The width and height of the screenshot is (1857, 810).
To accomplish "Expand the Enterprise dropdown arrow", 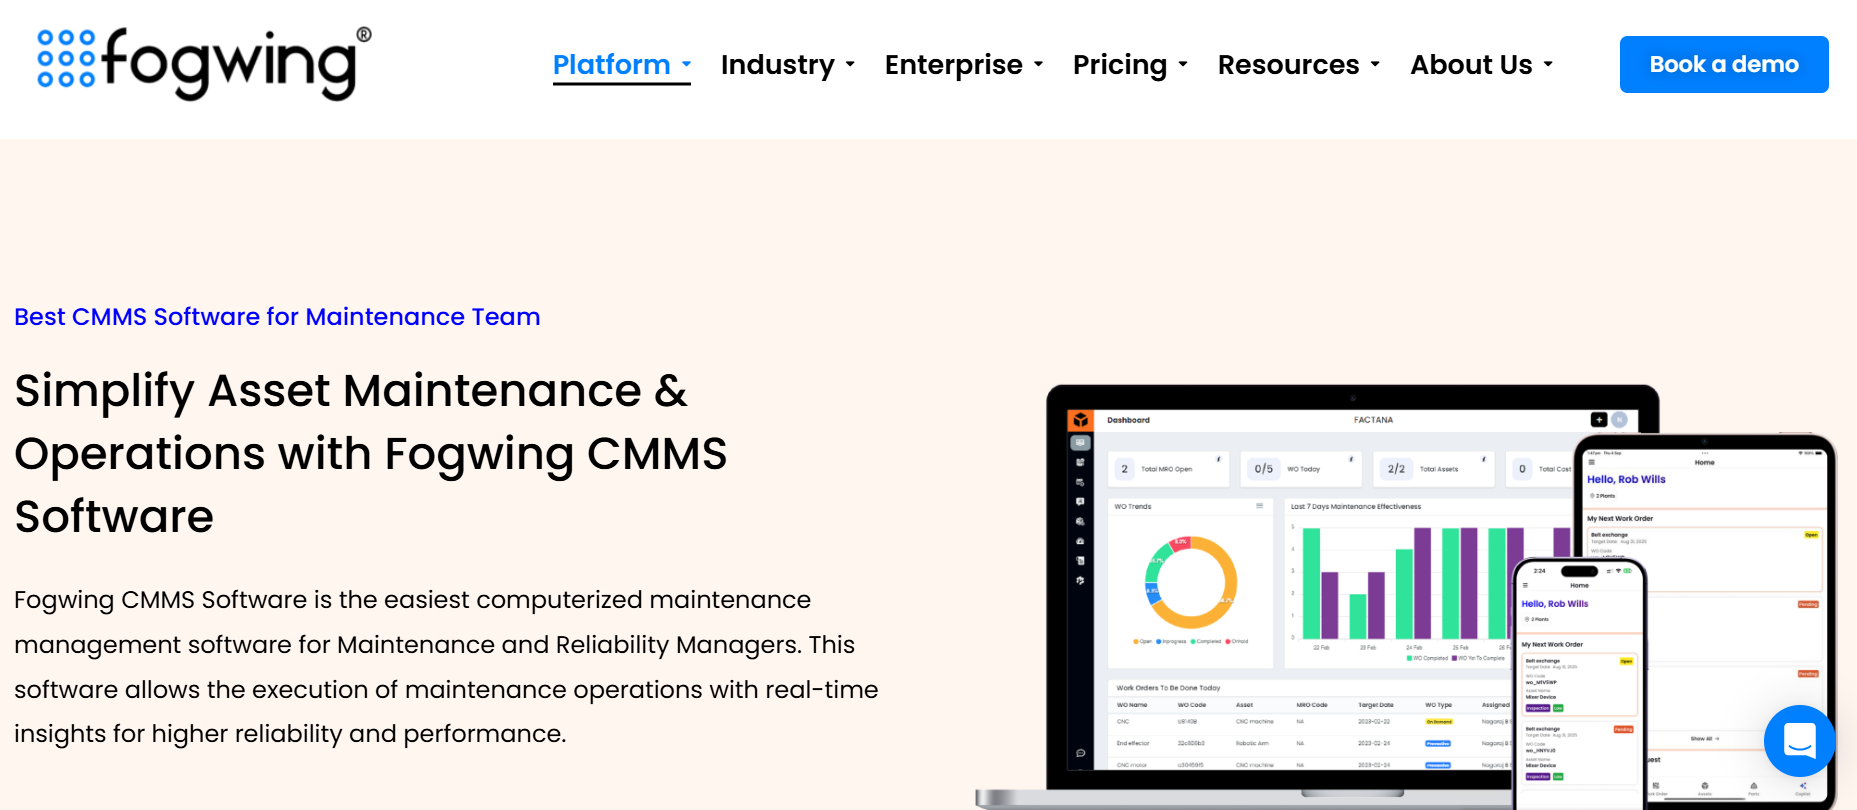I will click(1038, 65).
